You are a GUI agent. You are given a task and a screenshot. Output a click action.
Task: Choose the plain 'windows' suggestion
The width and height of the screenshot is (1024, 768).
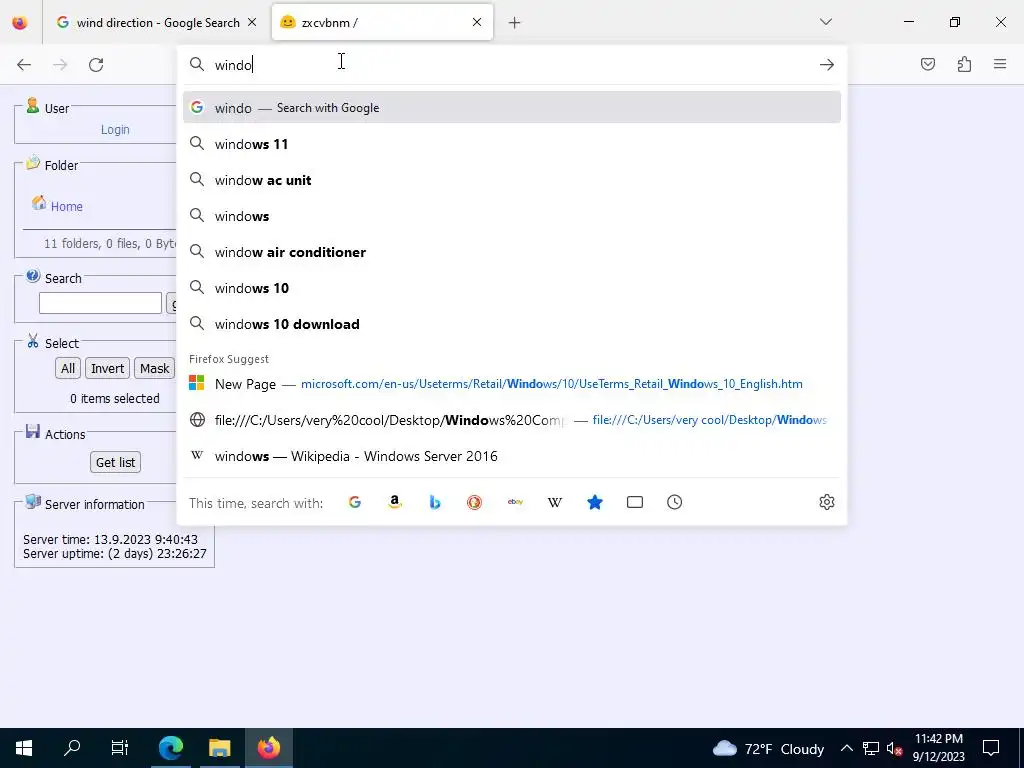[512, 216]
